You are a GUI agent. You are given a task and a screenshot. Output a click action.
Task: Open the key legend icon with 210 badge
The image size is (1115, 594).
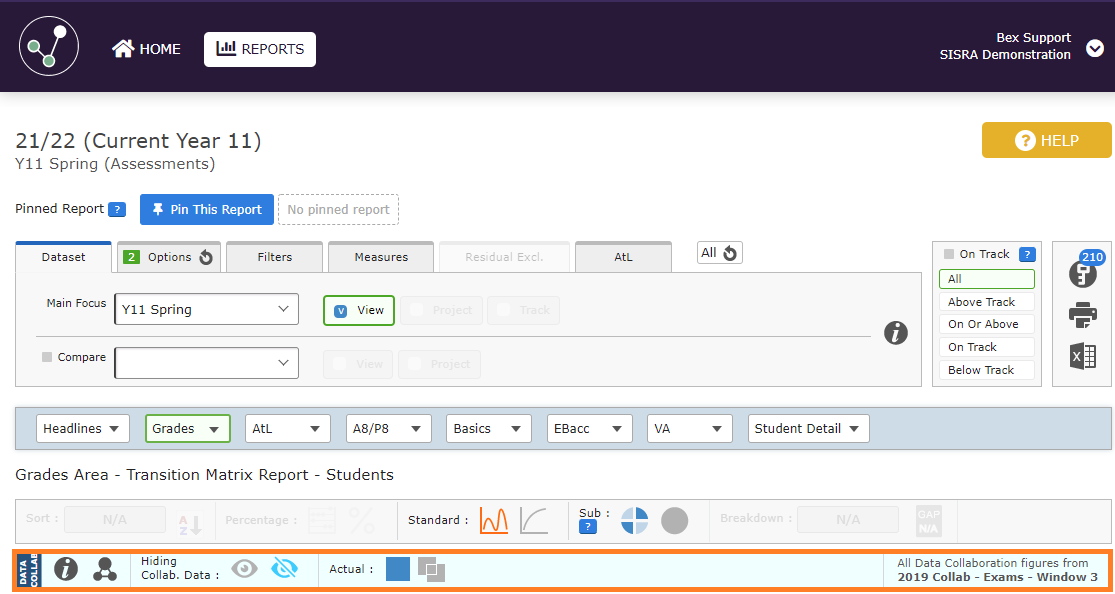click(x=1084, y=272)
